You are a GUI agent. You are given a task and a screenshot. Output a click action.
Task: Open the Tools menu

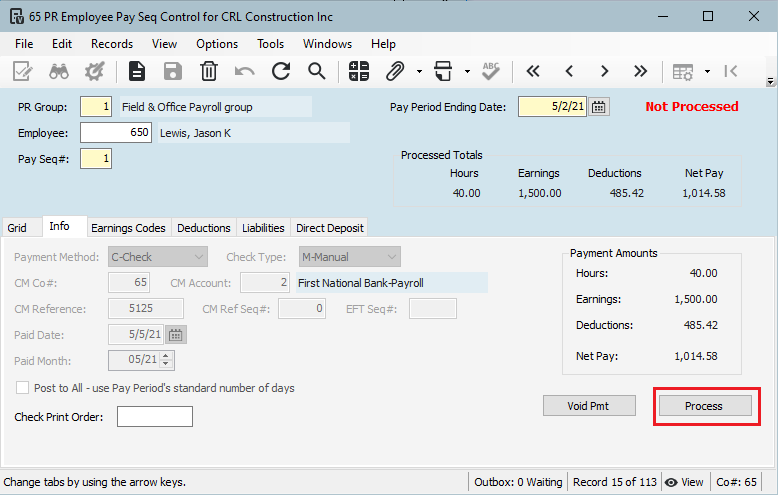click(270, 44)
